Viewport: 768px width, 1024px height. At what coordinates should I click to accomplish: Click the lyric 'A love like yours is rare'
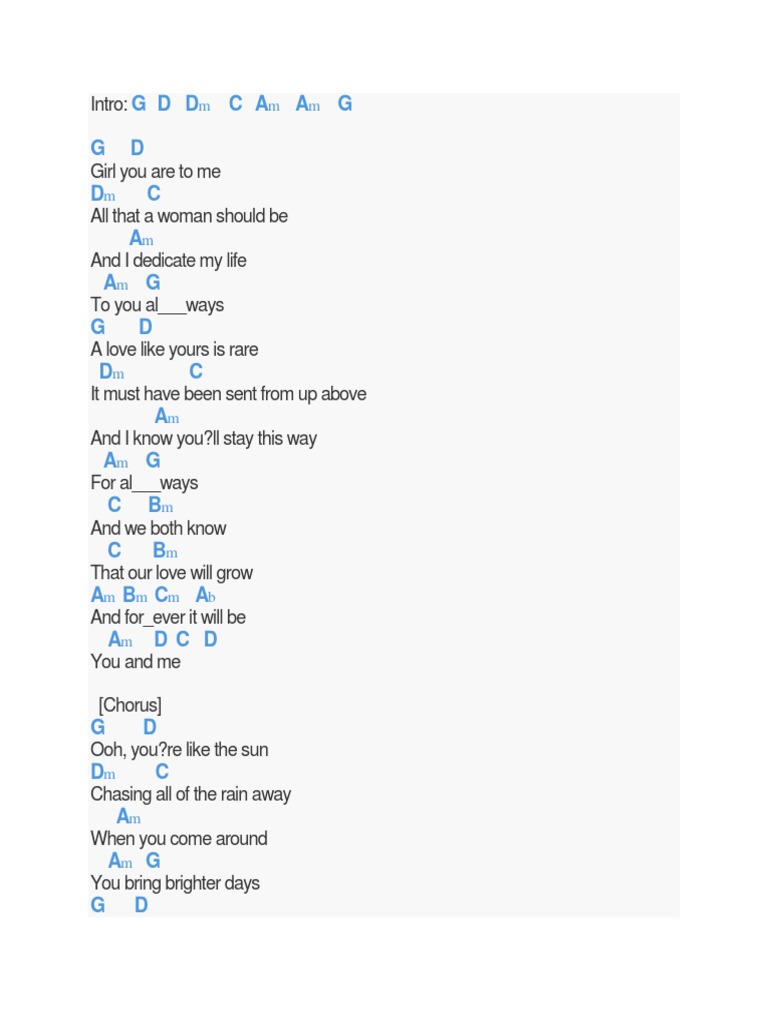pyautogui.click(x=174, y=350)
